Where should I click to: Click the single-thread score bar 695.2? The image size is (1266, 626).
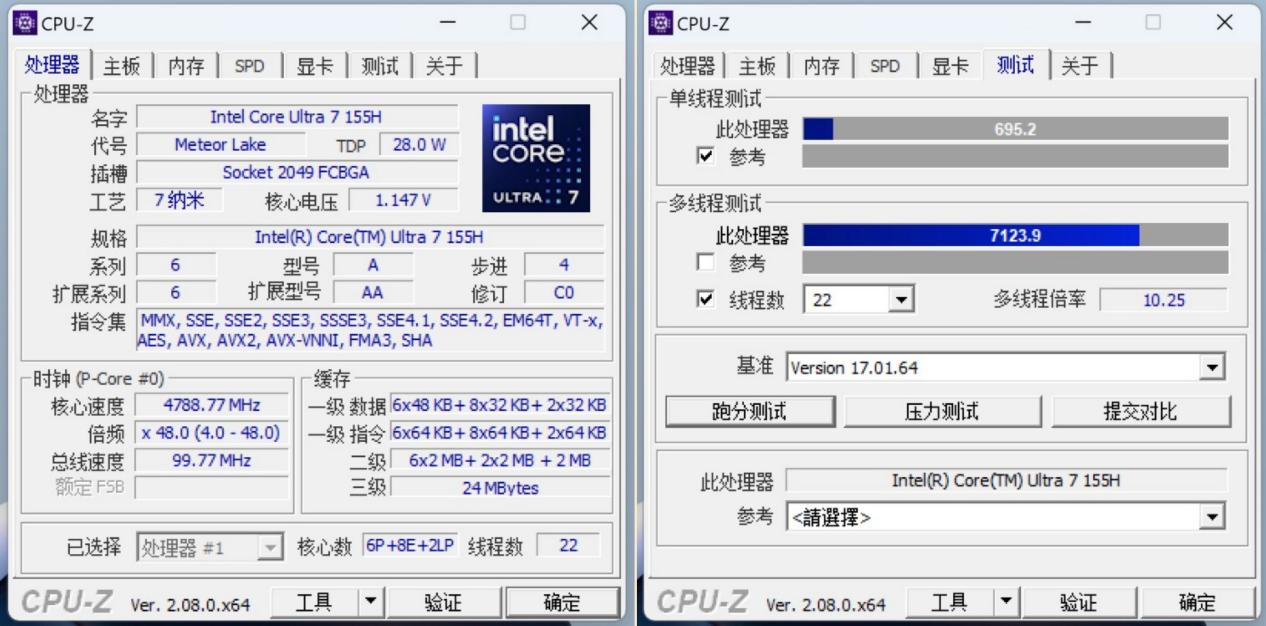coord(1015,129)
